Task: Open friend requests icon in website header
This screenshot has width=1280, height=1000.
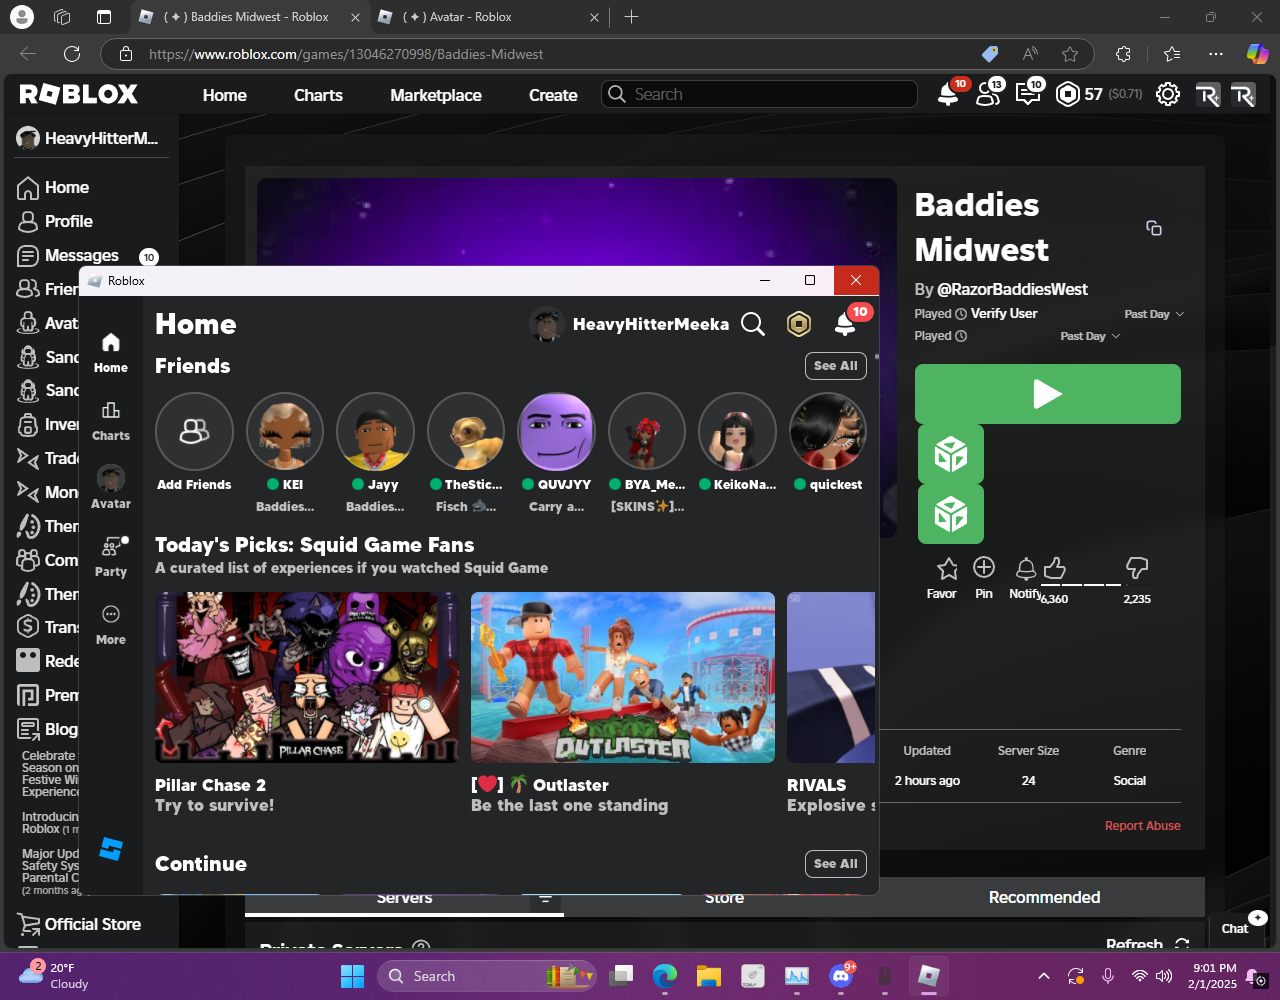Action: pos(988,95)
